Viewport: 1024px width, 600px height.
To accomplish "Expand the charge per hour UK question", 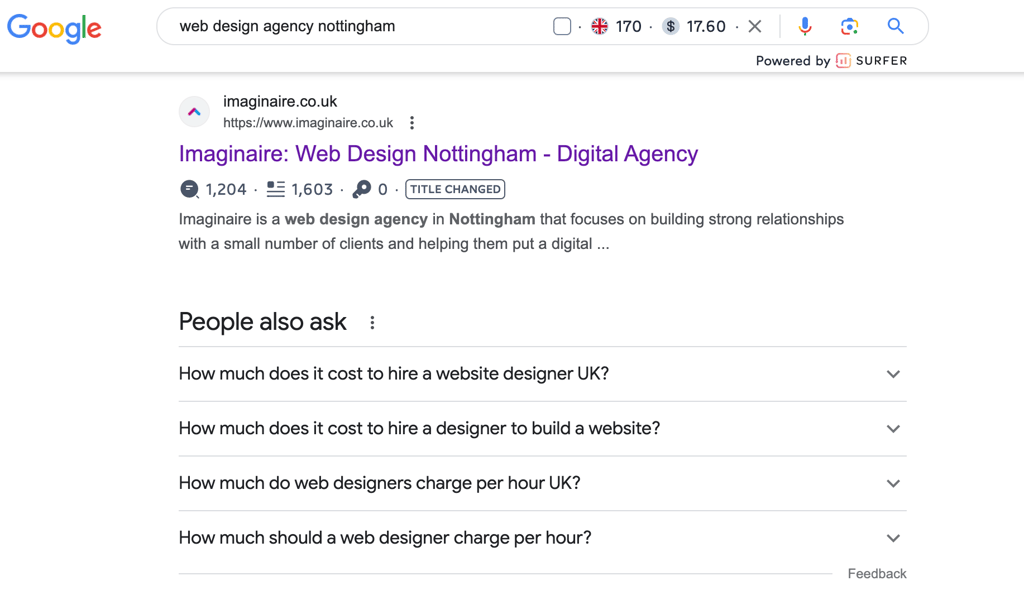I will 543,484.
